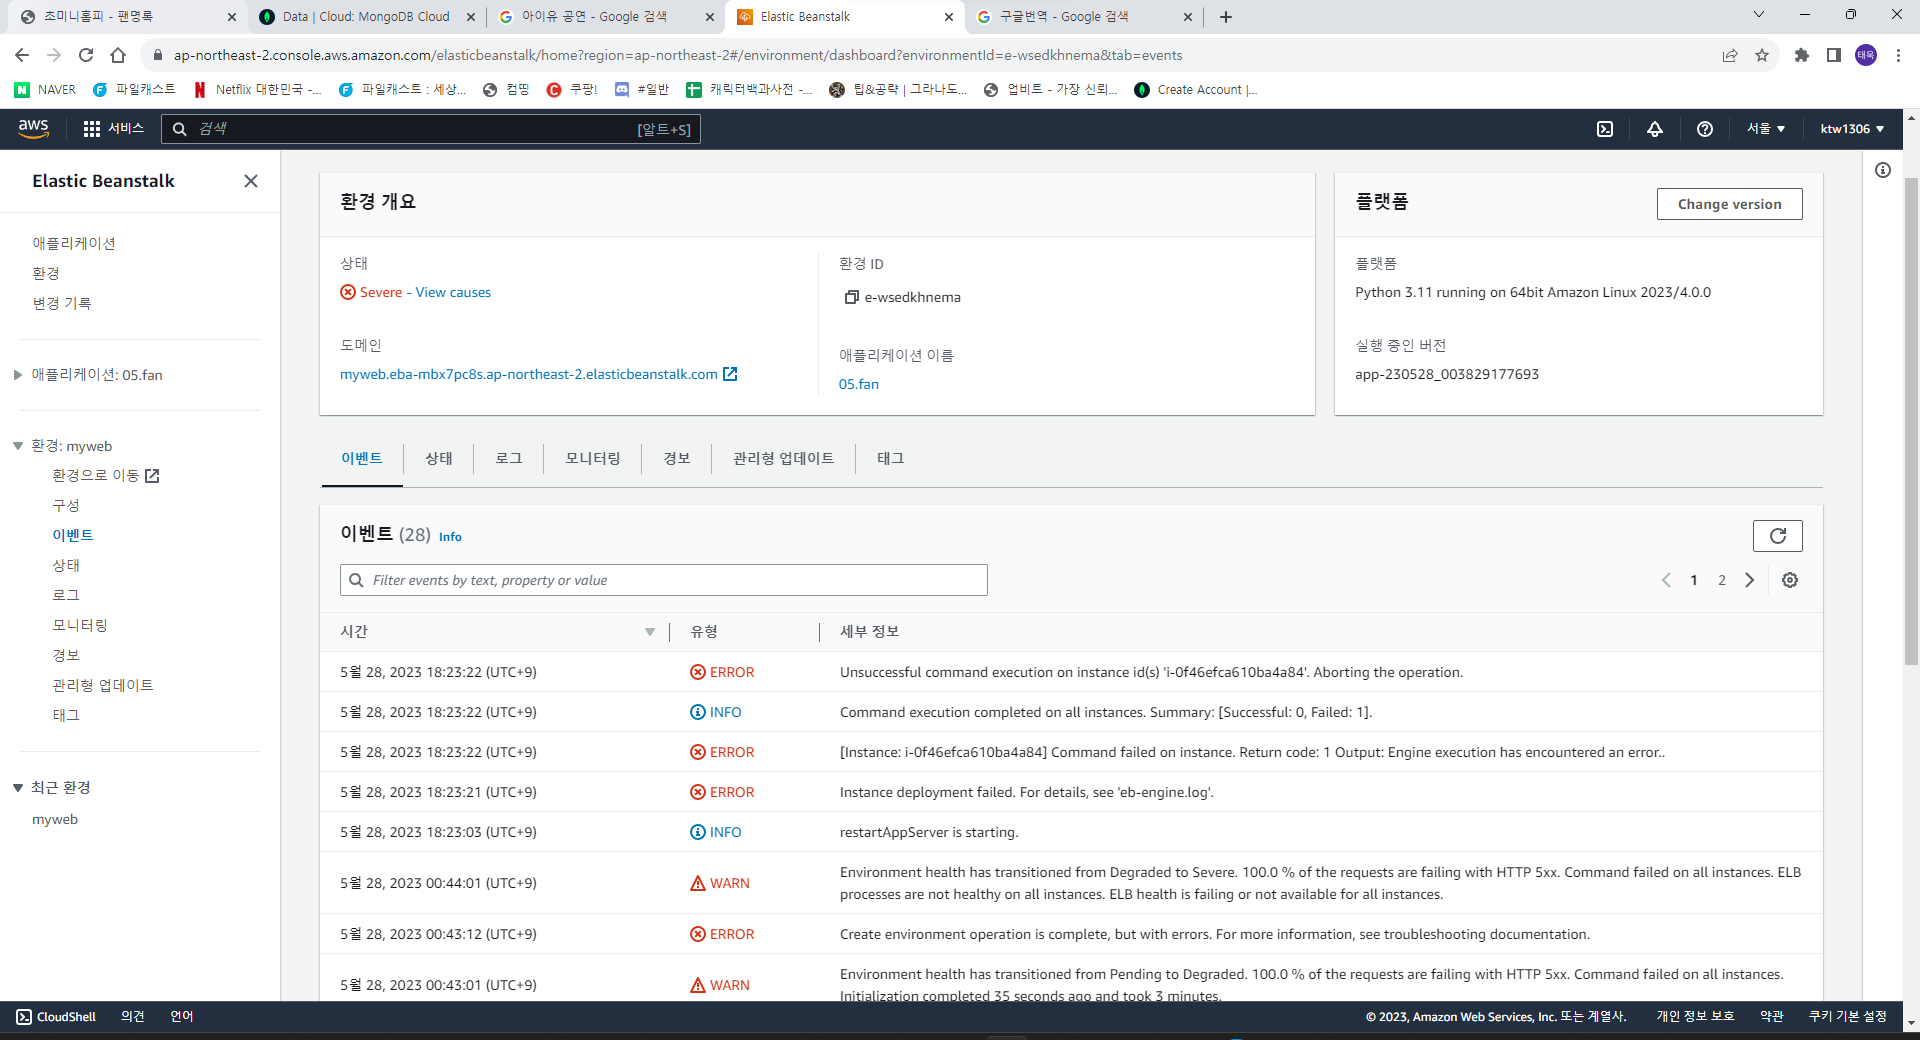Go to previous events page arrow
1920x1040 pixels.
(1666, 580)
